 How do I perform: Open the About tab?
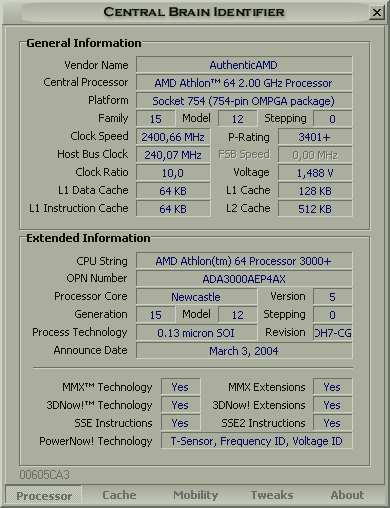coord(347,495)
